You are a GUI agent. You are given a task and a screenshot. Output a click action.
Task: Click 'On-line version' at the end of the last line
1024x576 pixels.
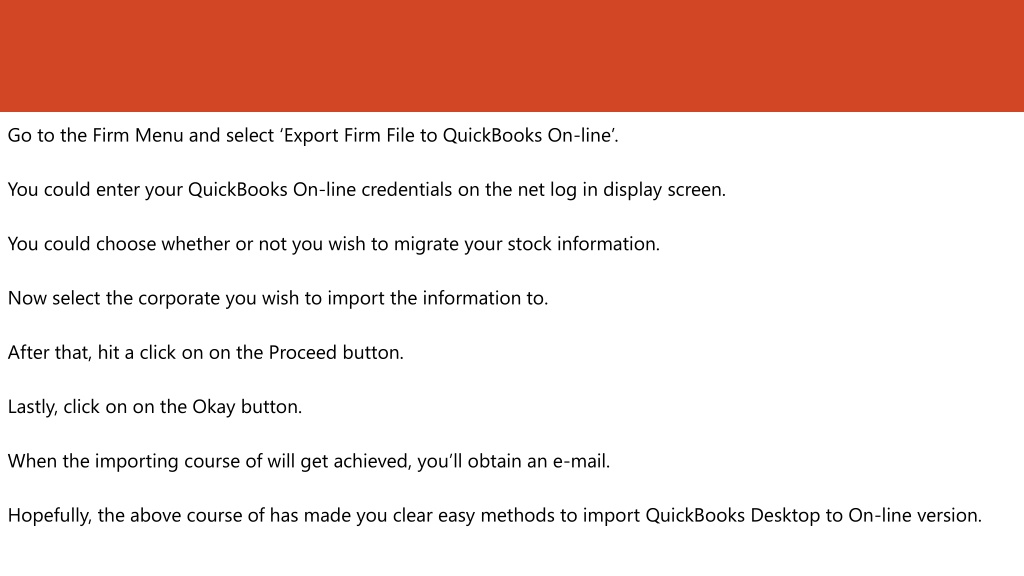(x=913, y=516)
